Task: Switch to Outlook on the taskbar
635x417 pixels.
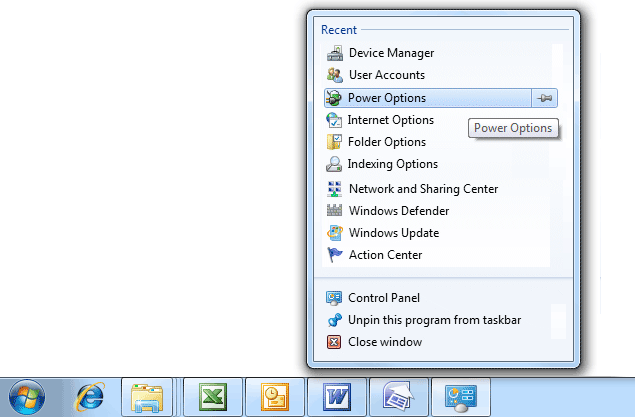Action: point(275,398)
